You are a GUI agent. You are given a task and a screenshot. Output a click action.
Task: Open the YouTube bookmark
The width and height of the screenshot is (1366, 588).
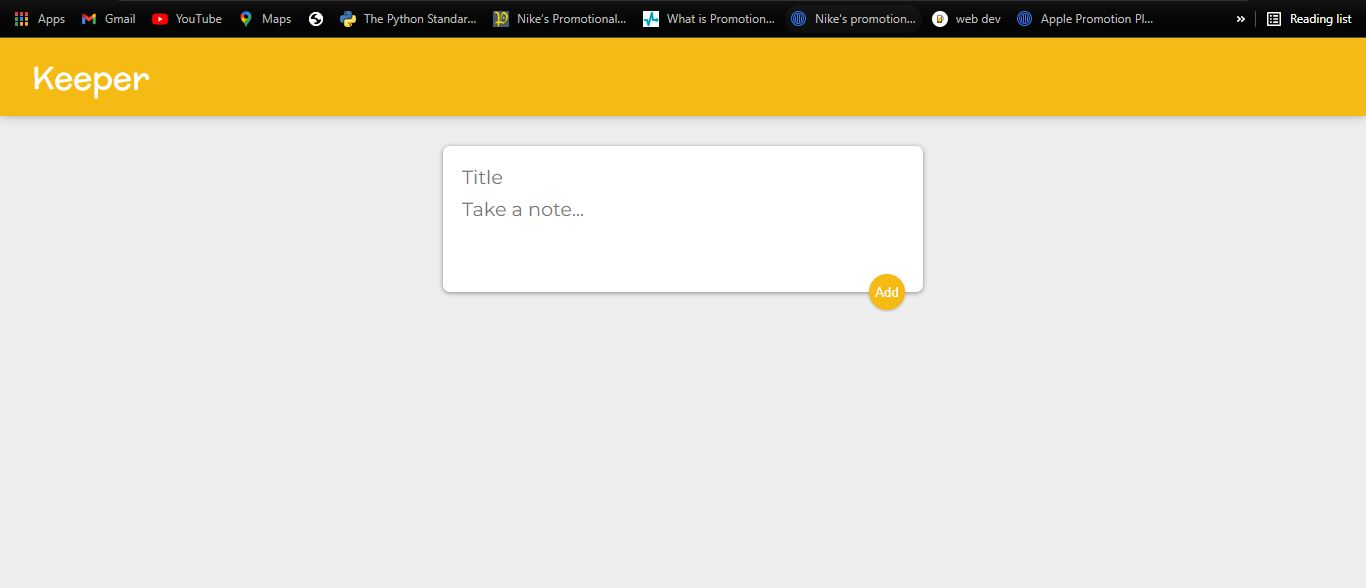(x=186, y=18)
